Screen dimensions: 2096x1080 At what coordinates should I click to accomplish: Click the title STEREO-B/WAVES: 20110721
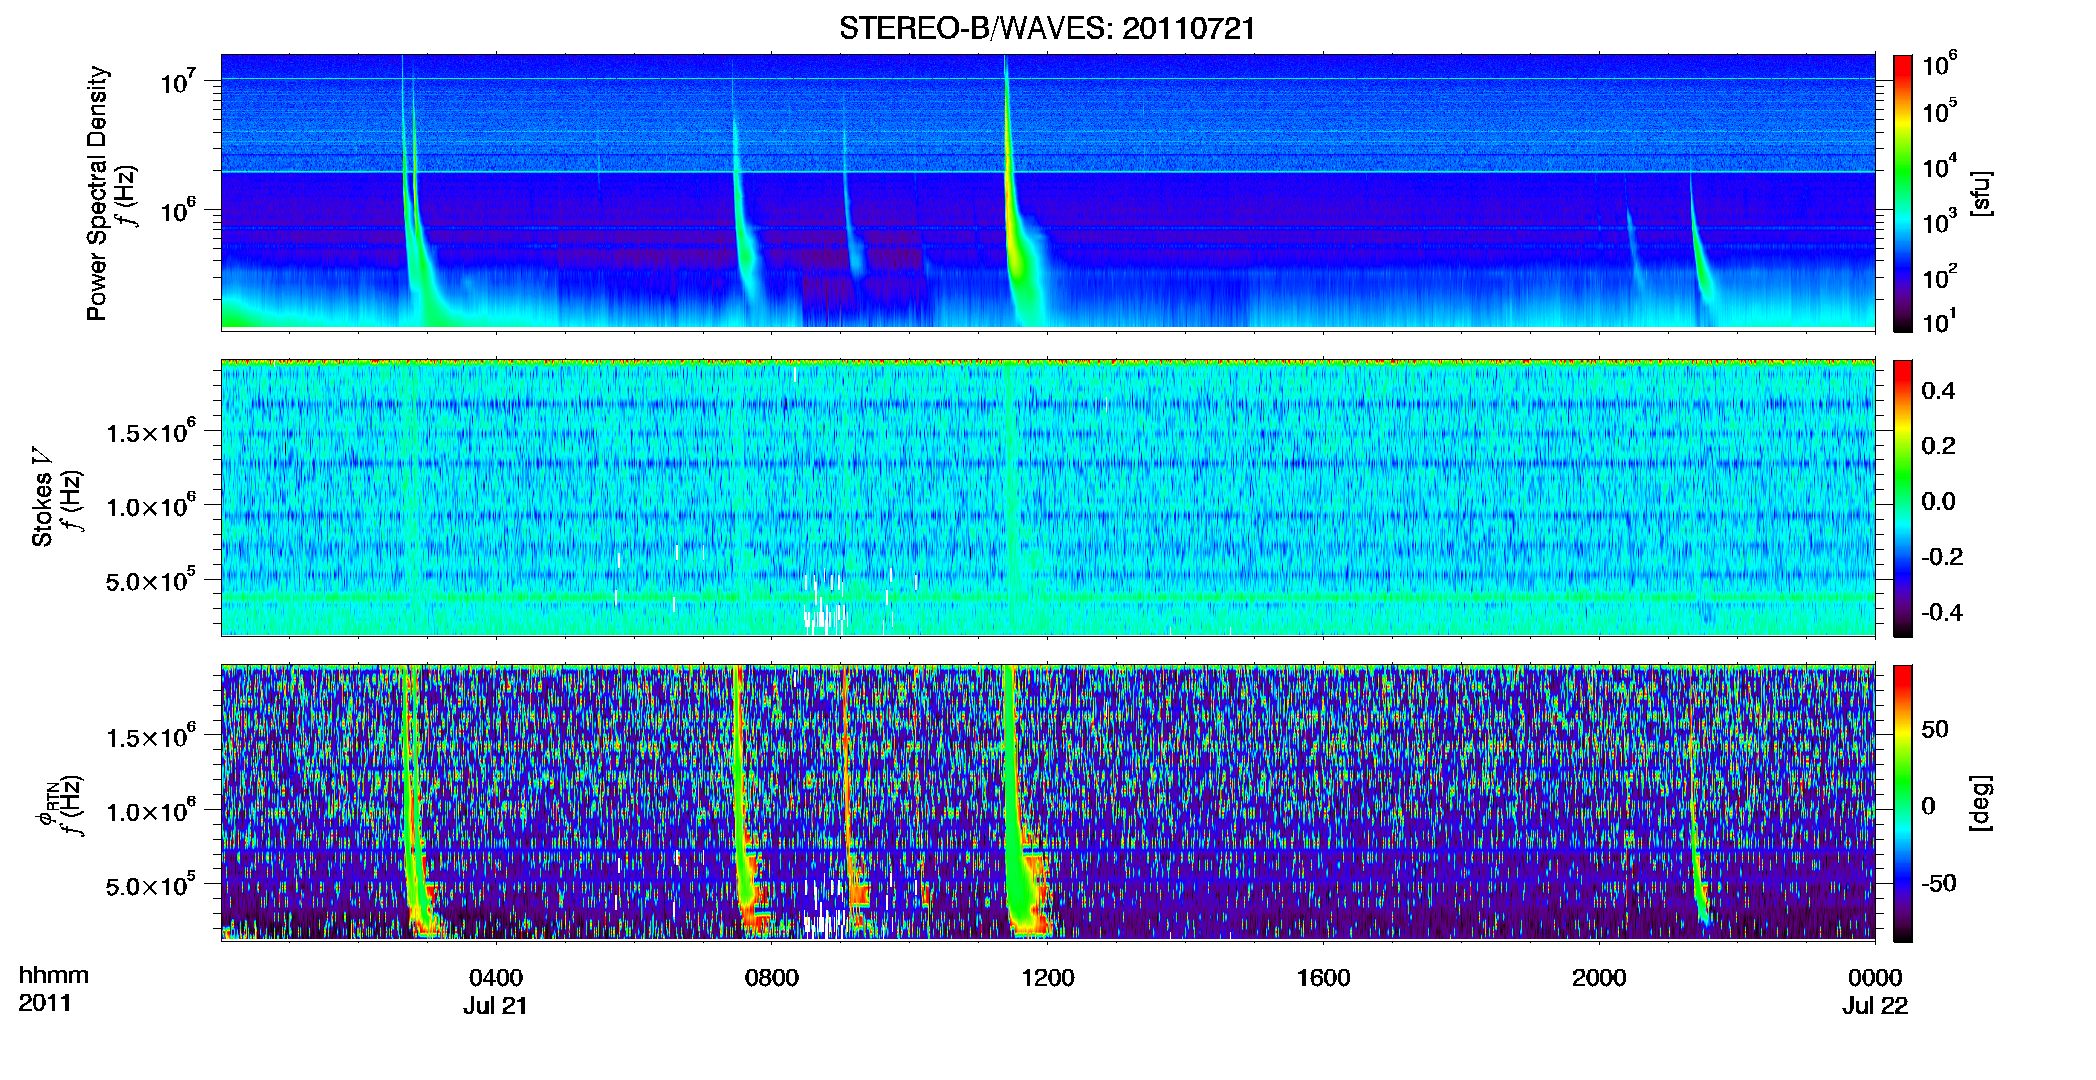1047,28
